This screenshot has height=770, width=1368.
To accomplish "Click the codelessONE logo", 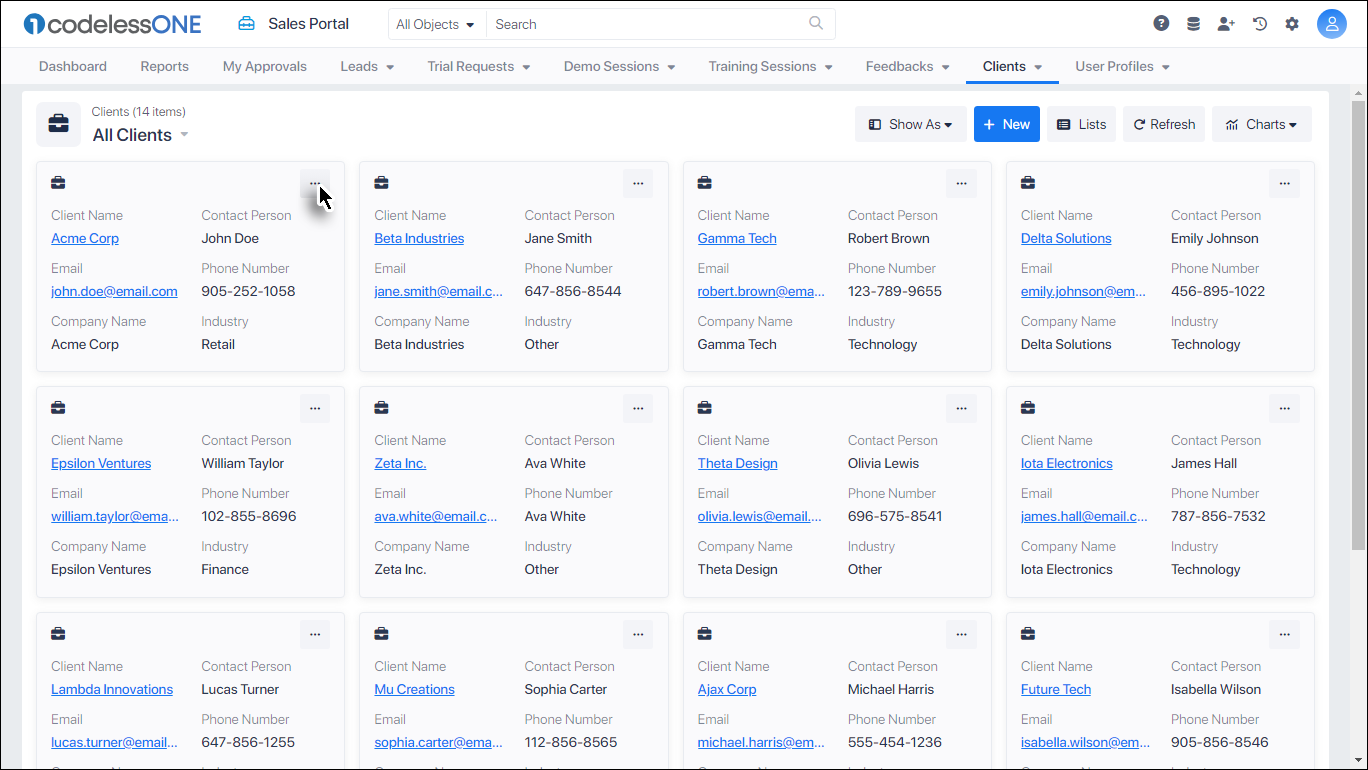I will 112,23.
